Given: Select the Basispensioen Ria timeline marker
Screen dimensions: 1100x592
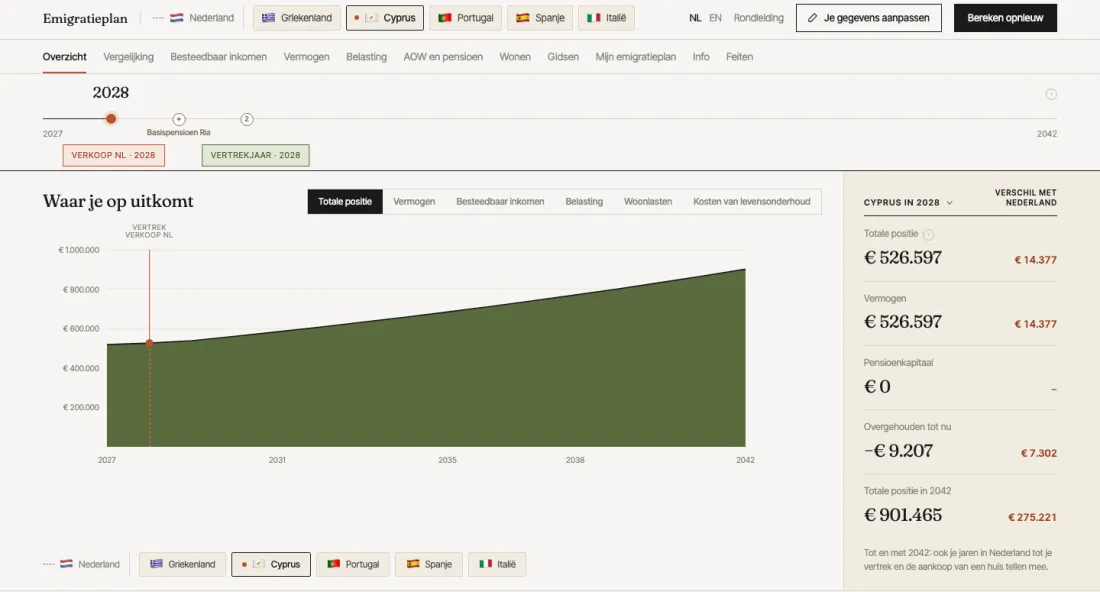Looking at the screenshot, I should tap(179, 119).
